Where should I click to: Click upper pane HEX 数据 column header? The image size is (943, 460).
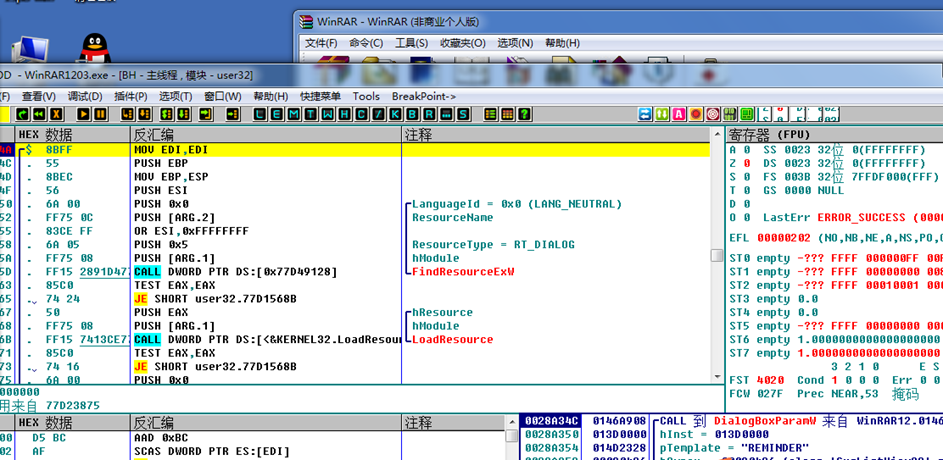point(72,134)
